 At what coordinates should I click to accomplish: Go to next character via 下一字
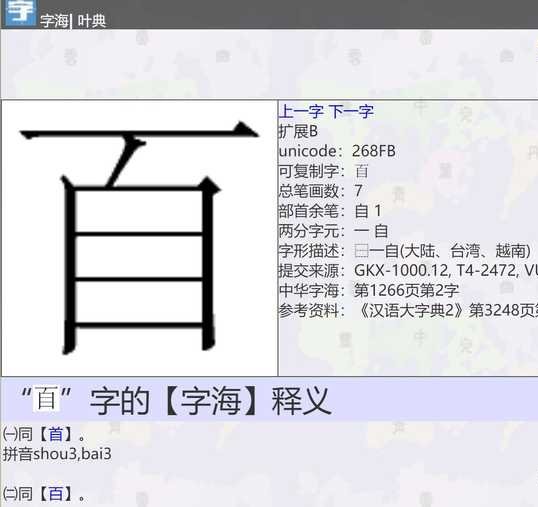351,111
